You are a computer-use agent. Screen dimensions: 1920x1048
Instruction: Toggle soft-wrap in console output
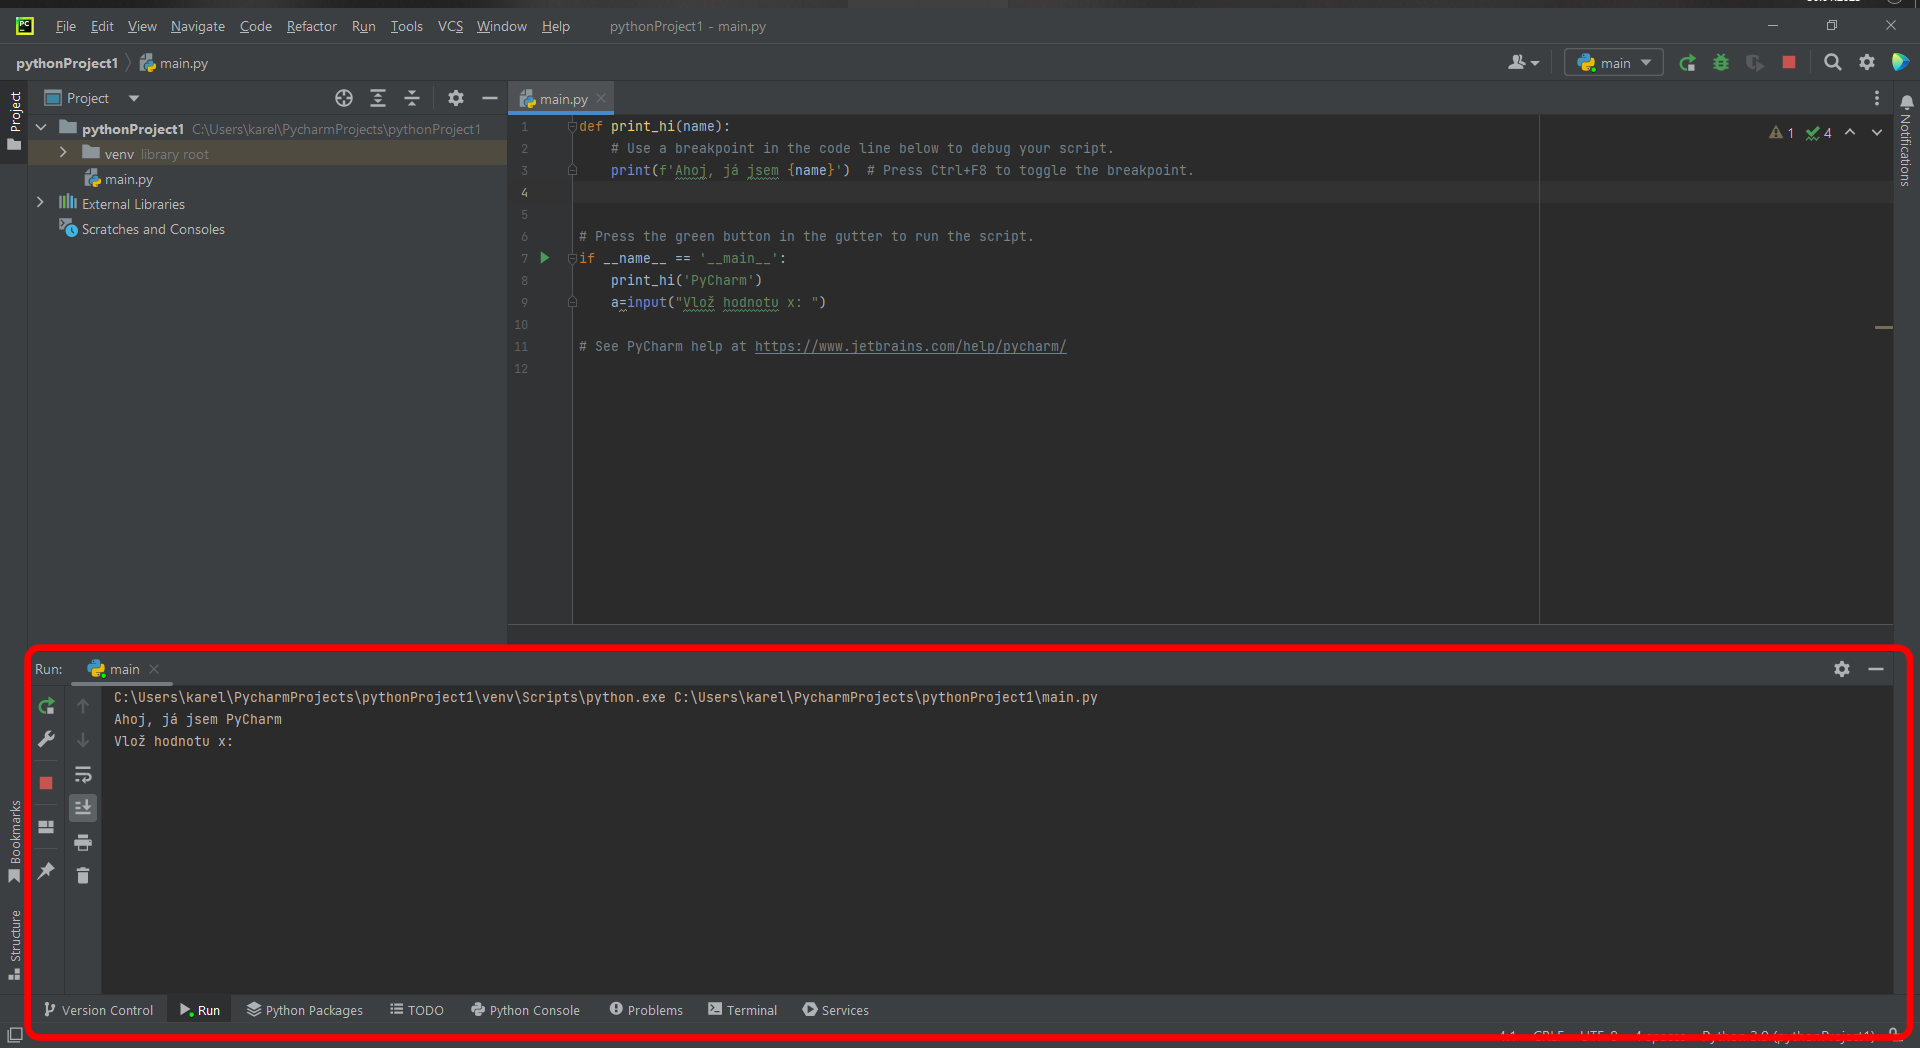click(83, 775)
